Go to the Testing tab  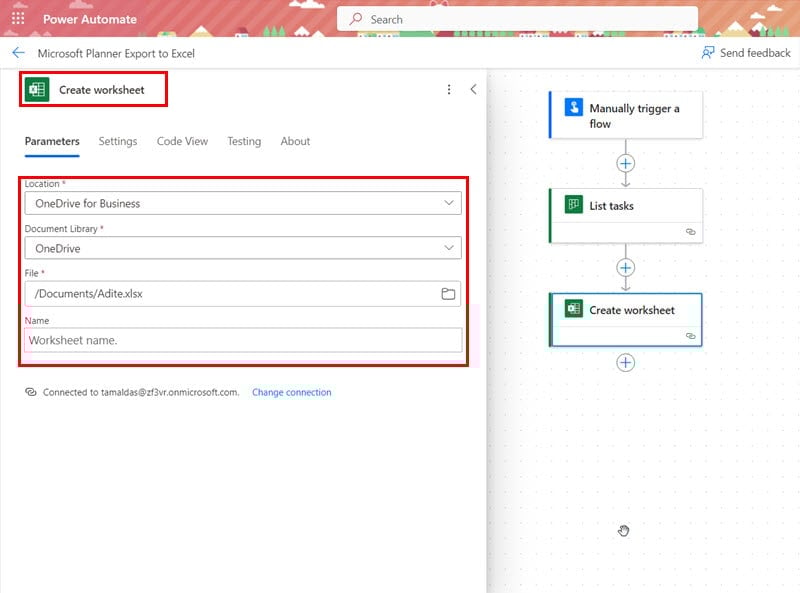(x=243, y=141)
